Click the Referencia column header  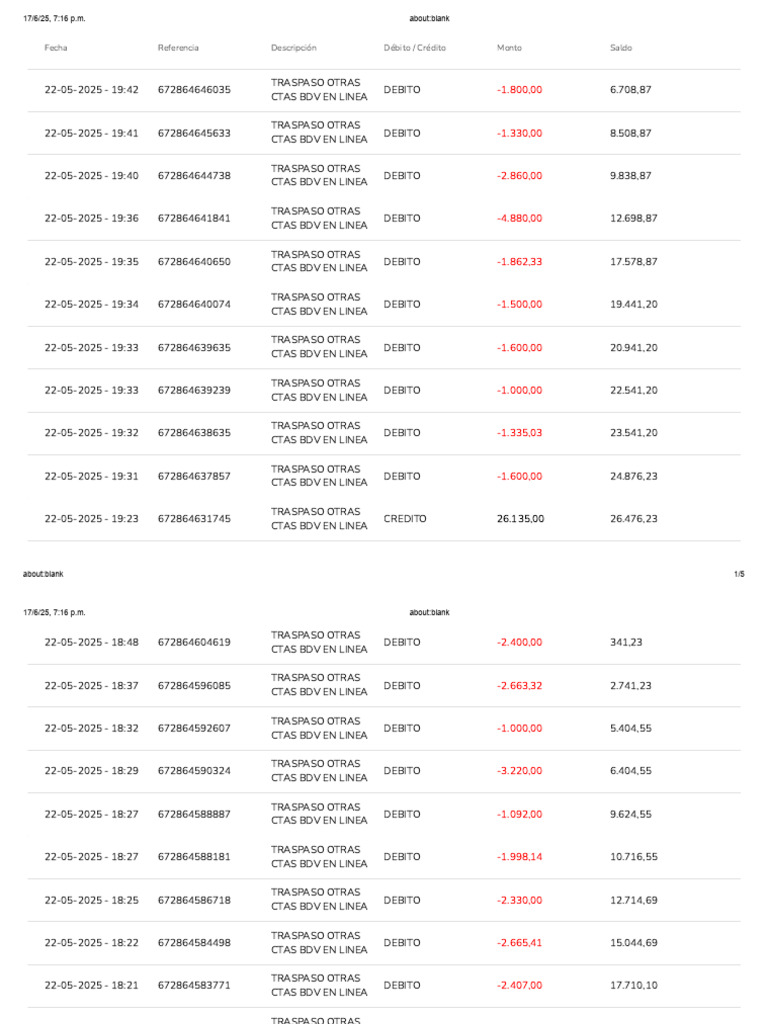(x=178, y=48)
